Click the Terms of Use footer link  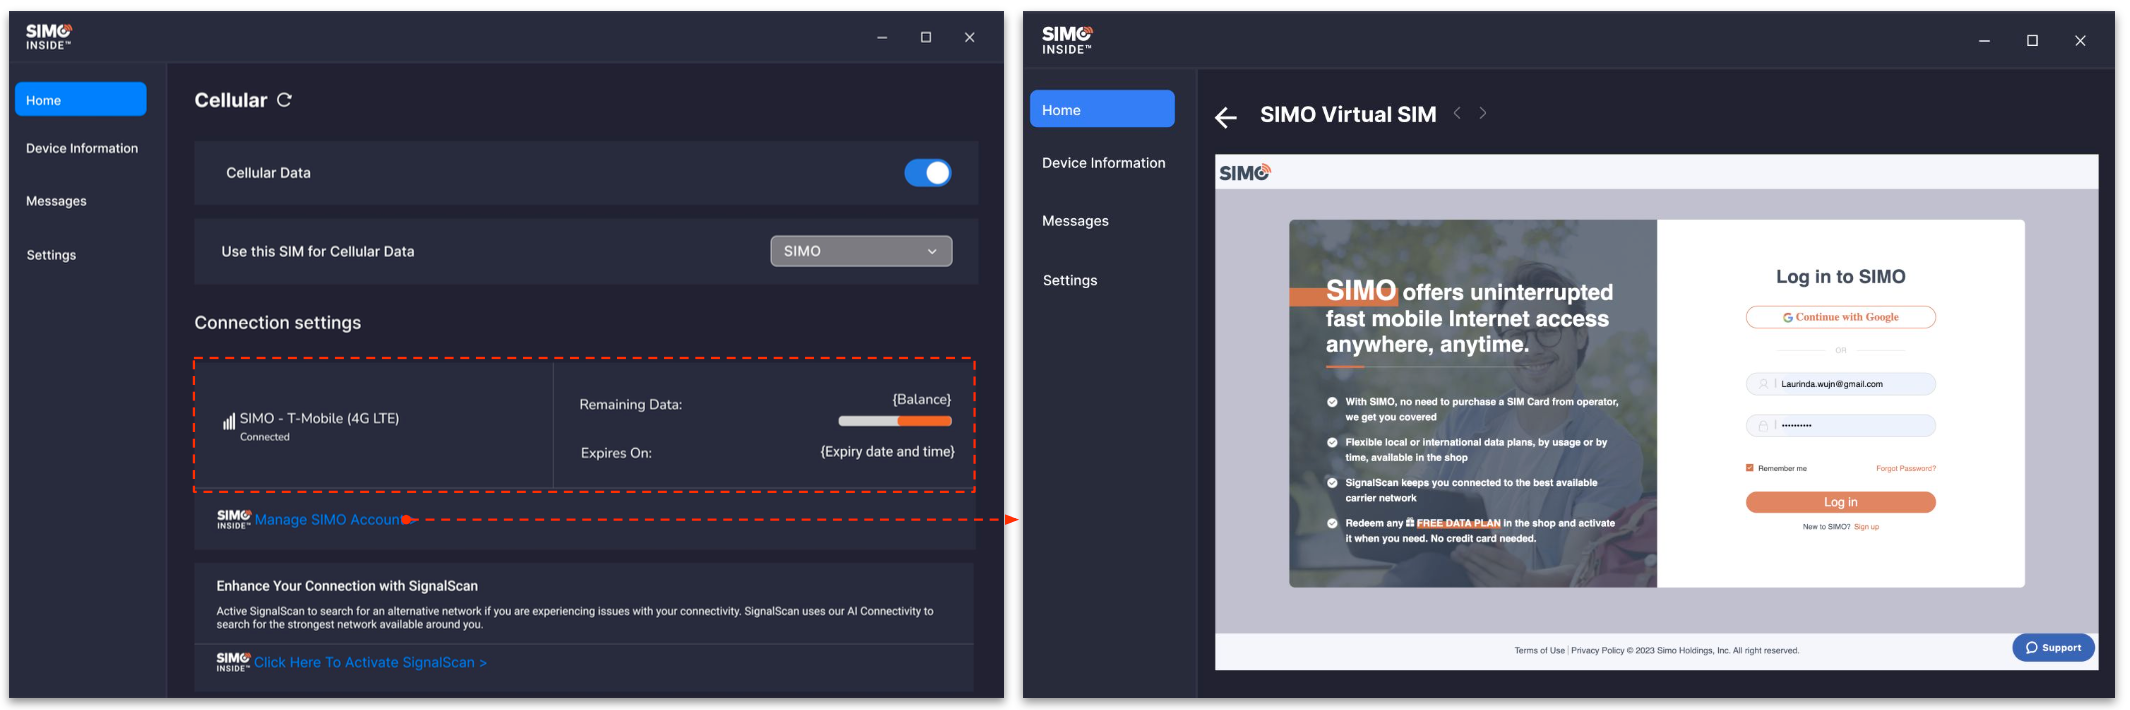click(x=1539, y=650)
